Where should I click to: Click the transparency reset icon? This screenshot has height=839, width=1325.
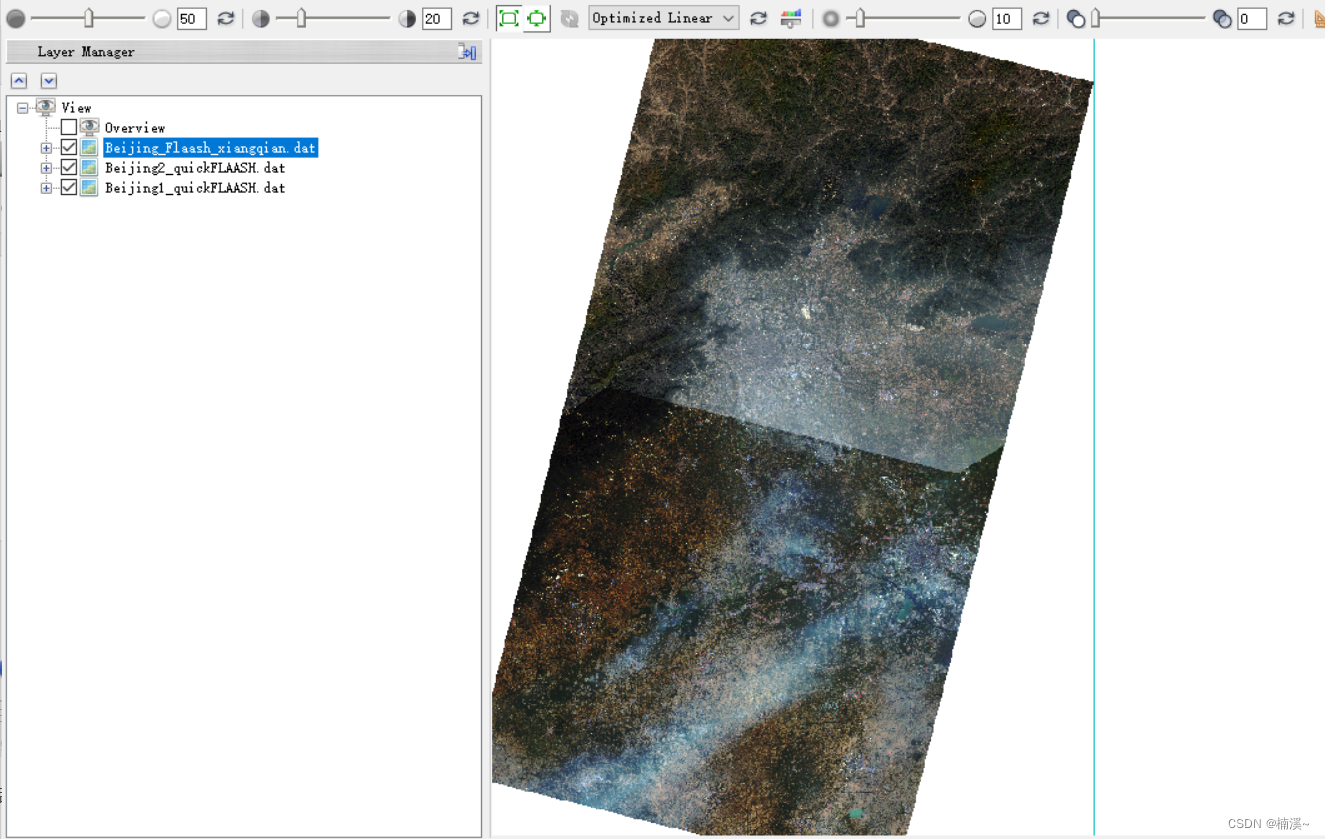coord(1285,18)
